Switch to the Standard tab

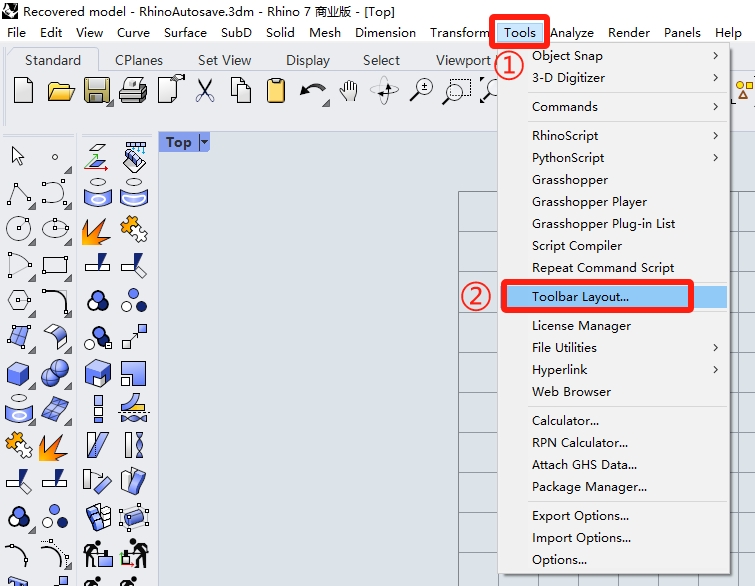pos(53,60)
